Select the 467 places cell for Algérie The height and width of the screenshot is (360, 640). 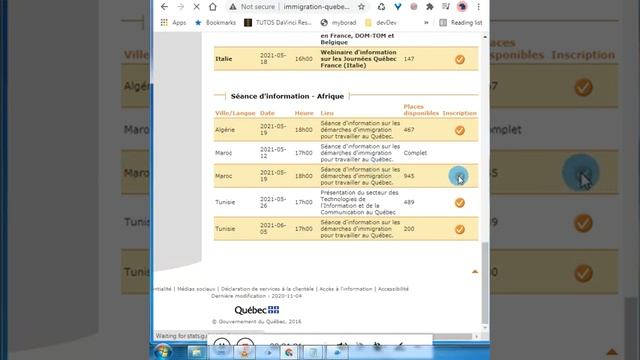(409, 130)
